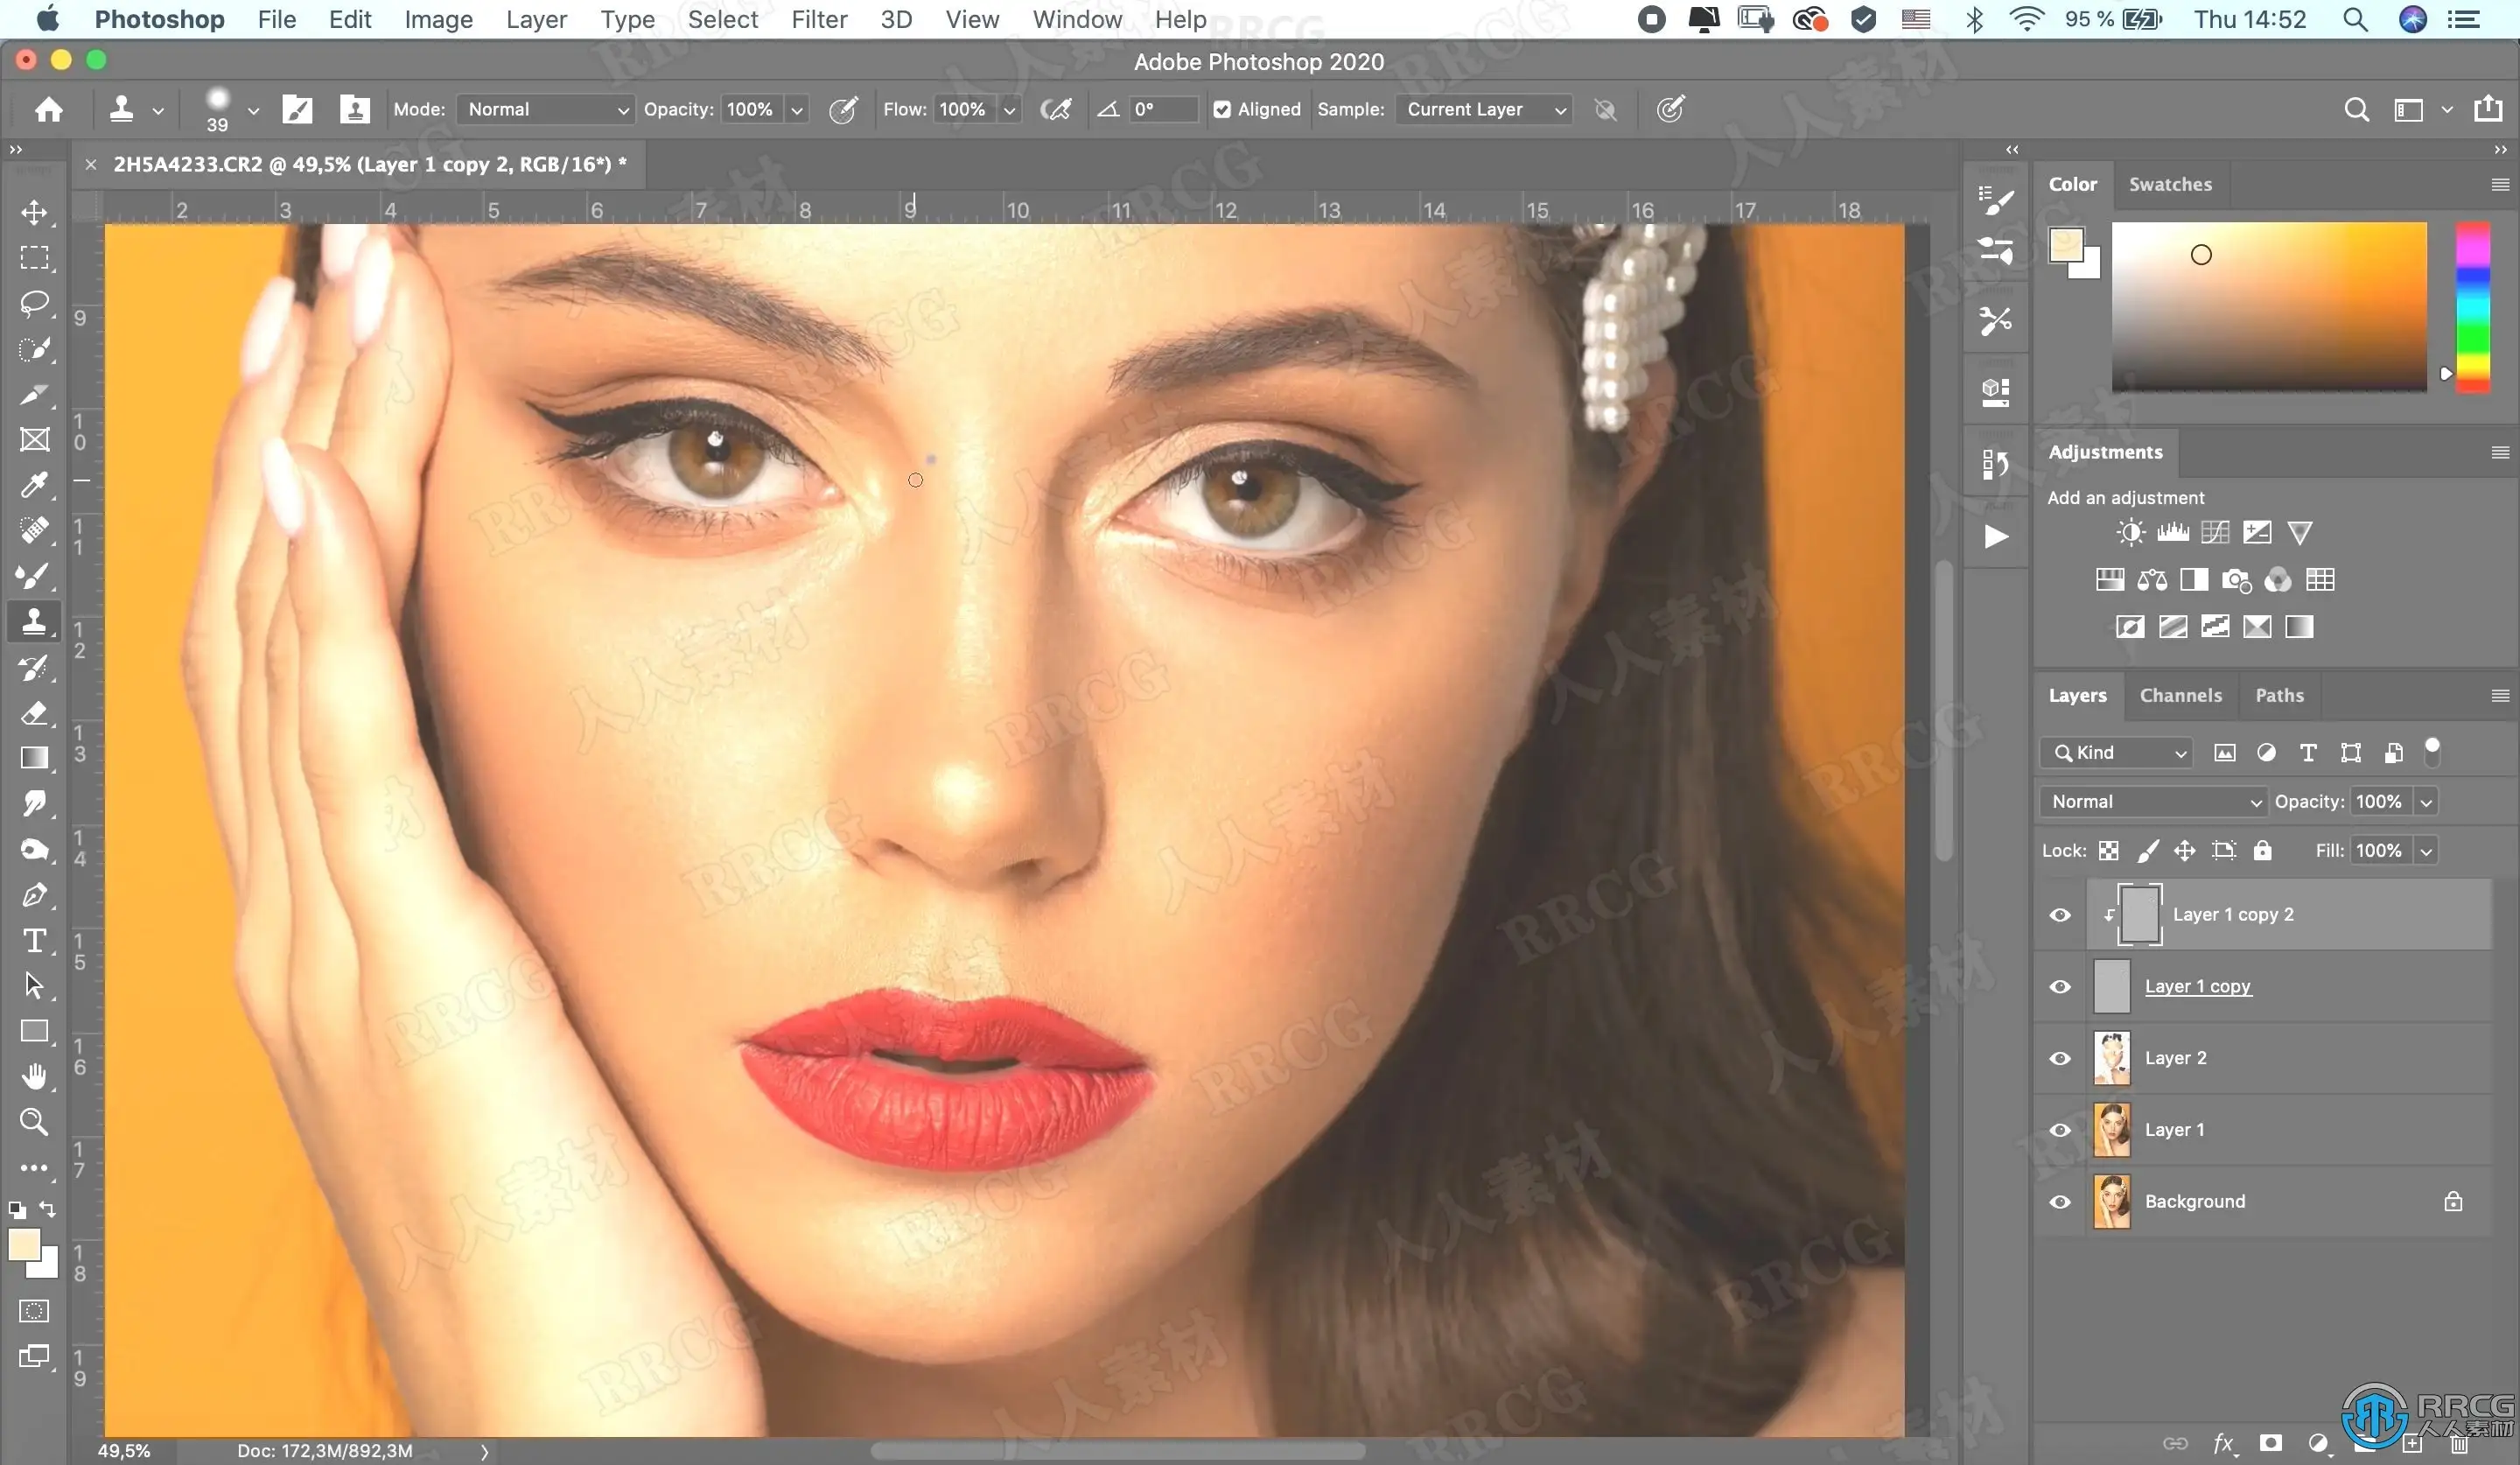Switch to the Swatches tab
This screenshot has width=2520, height=1465.
coord(2170,184)
